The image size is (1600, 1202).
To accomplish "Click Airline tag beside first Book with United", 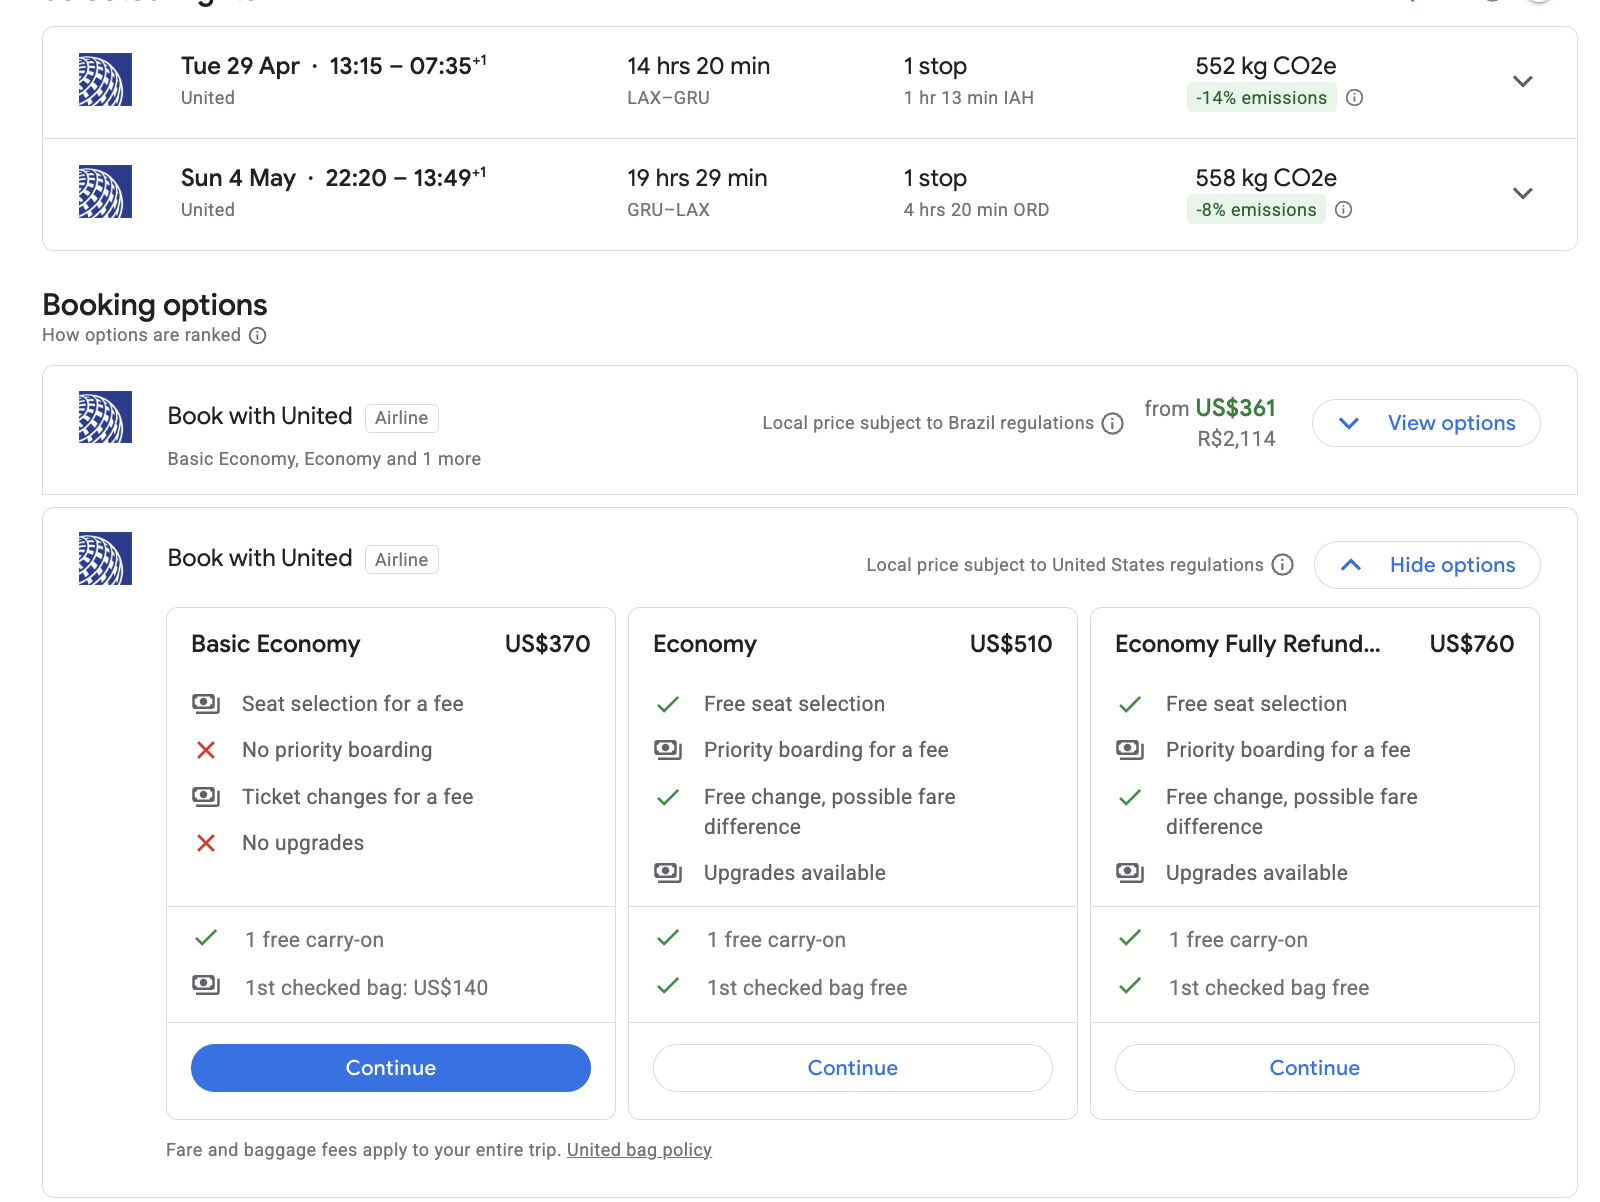I will coord(402,418).
